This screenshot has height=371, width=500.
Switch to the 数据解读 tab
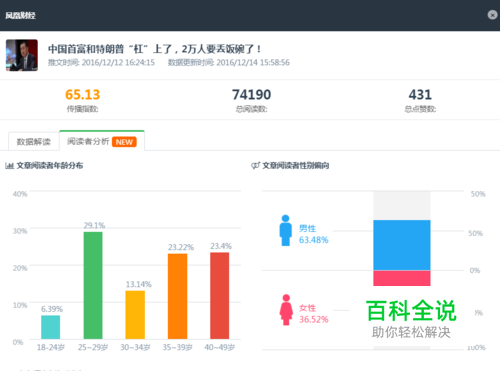pos(34,142)
